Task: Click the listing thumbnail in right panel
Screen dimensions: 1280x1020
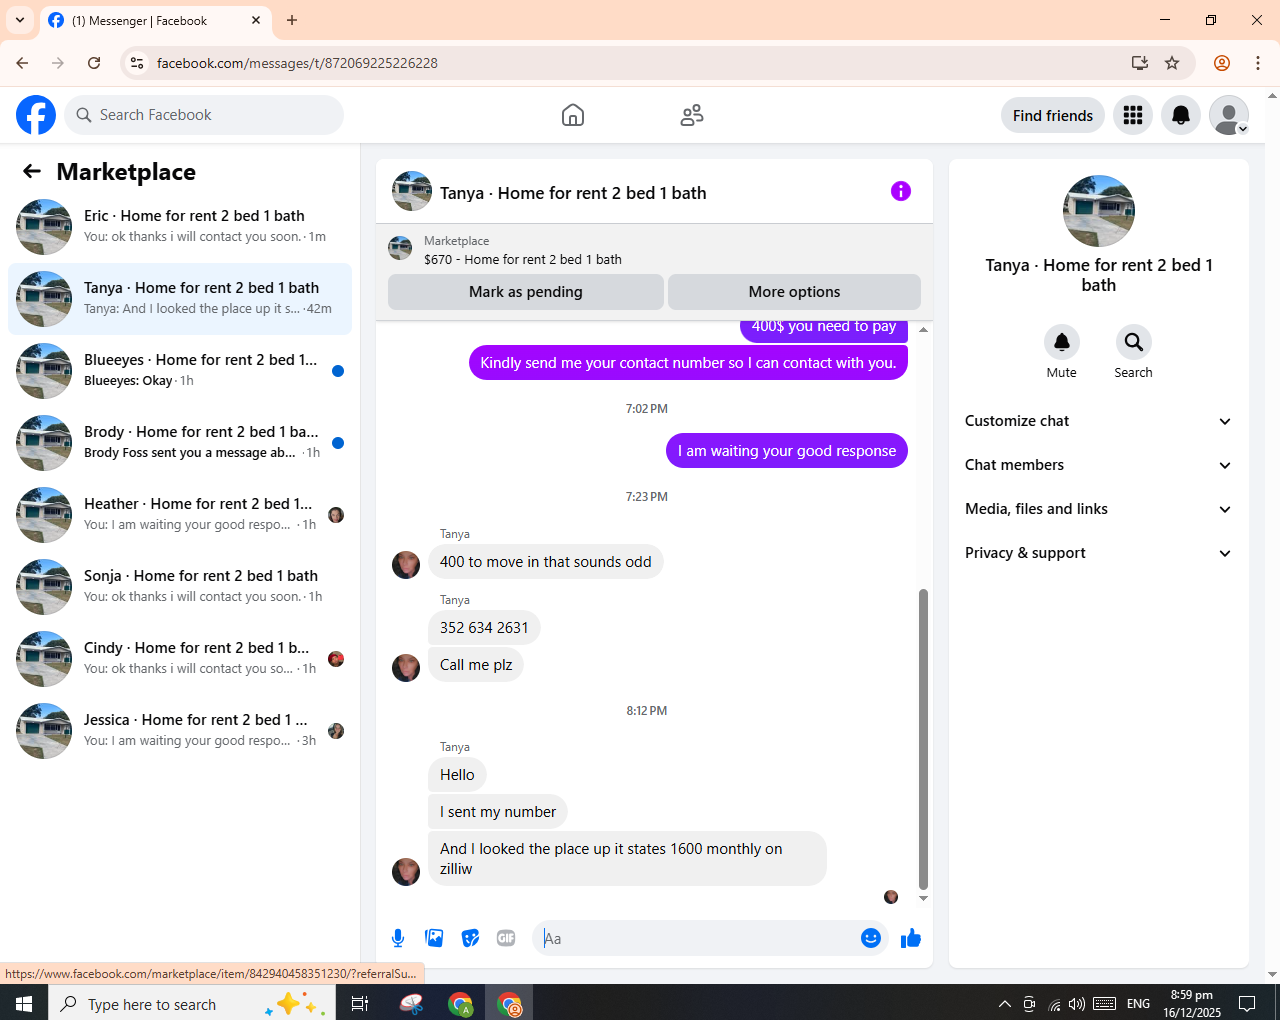Action: click(1099, 211)
